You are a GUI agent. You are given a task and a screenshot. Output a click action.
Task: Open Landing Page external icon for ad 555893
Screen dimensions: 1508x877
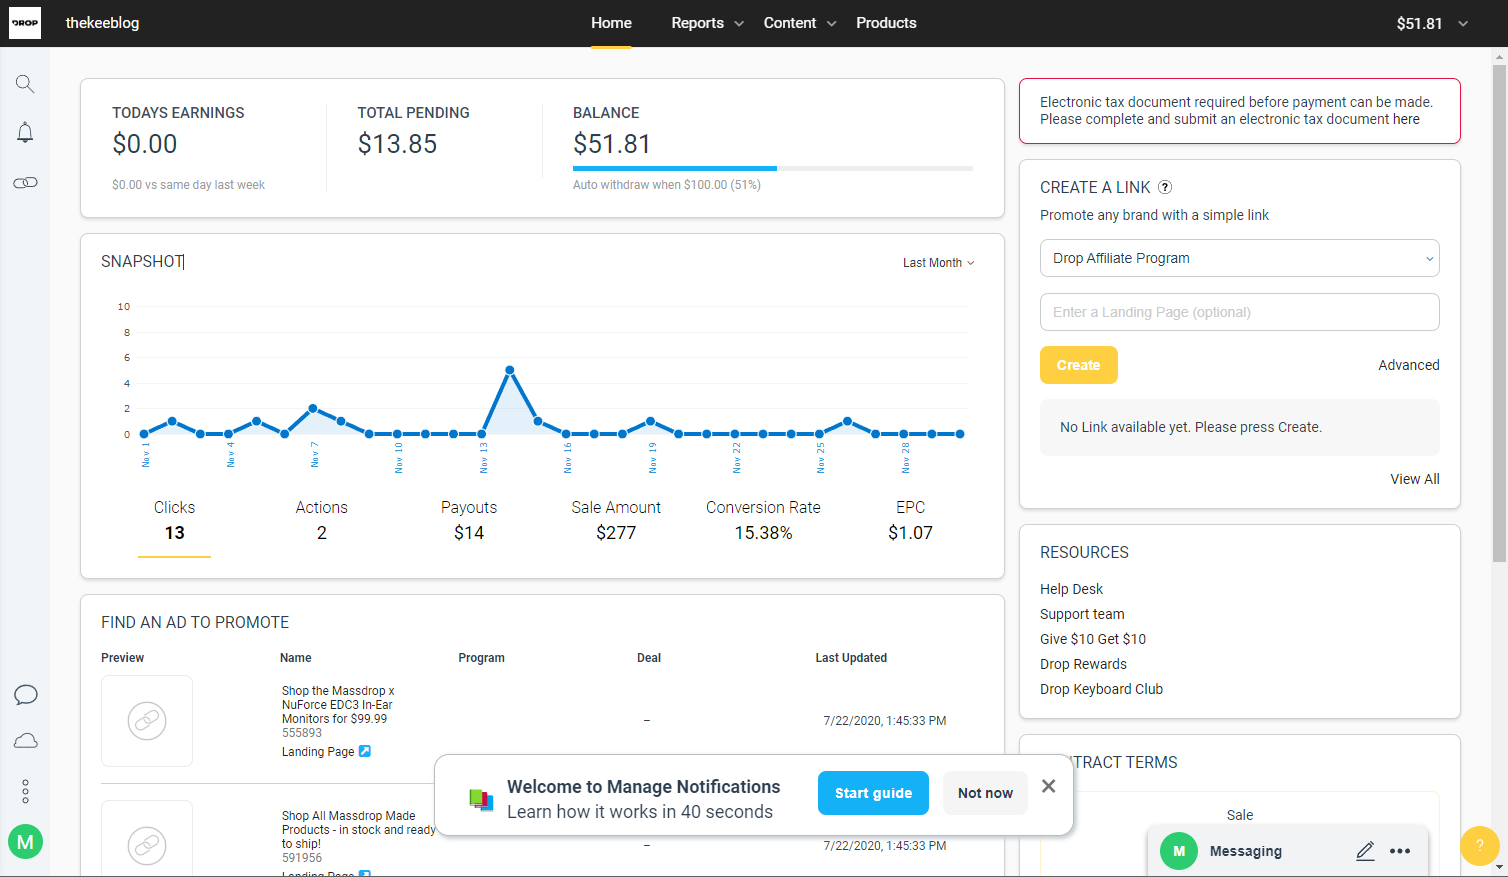click(365, 751)
